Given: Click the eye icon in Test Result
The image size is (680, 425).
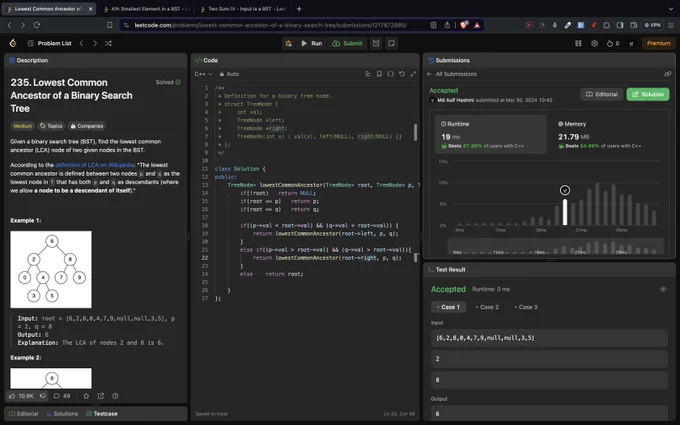Looking at the screenshot, I should (663, 289).
